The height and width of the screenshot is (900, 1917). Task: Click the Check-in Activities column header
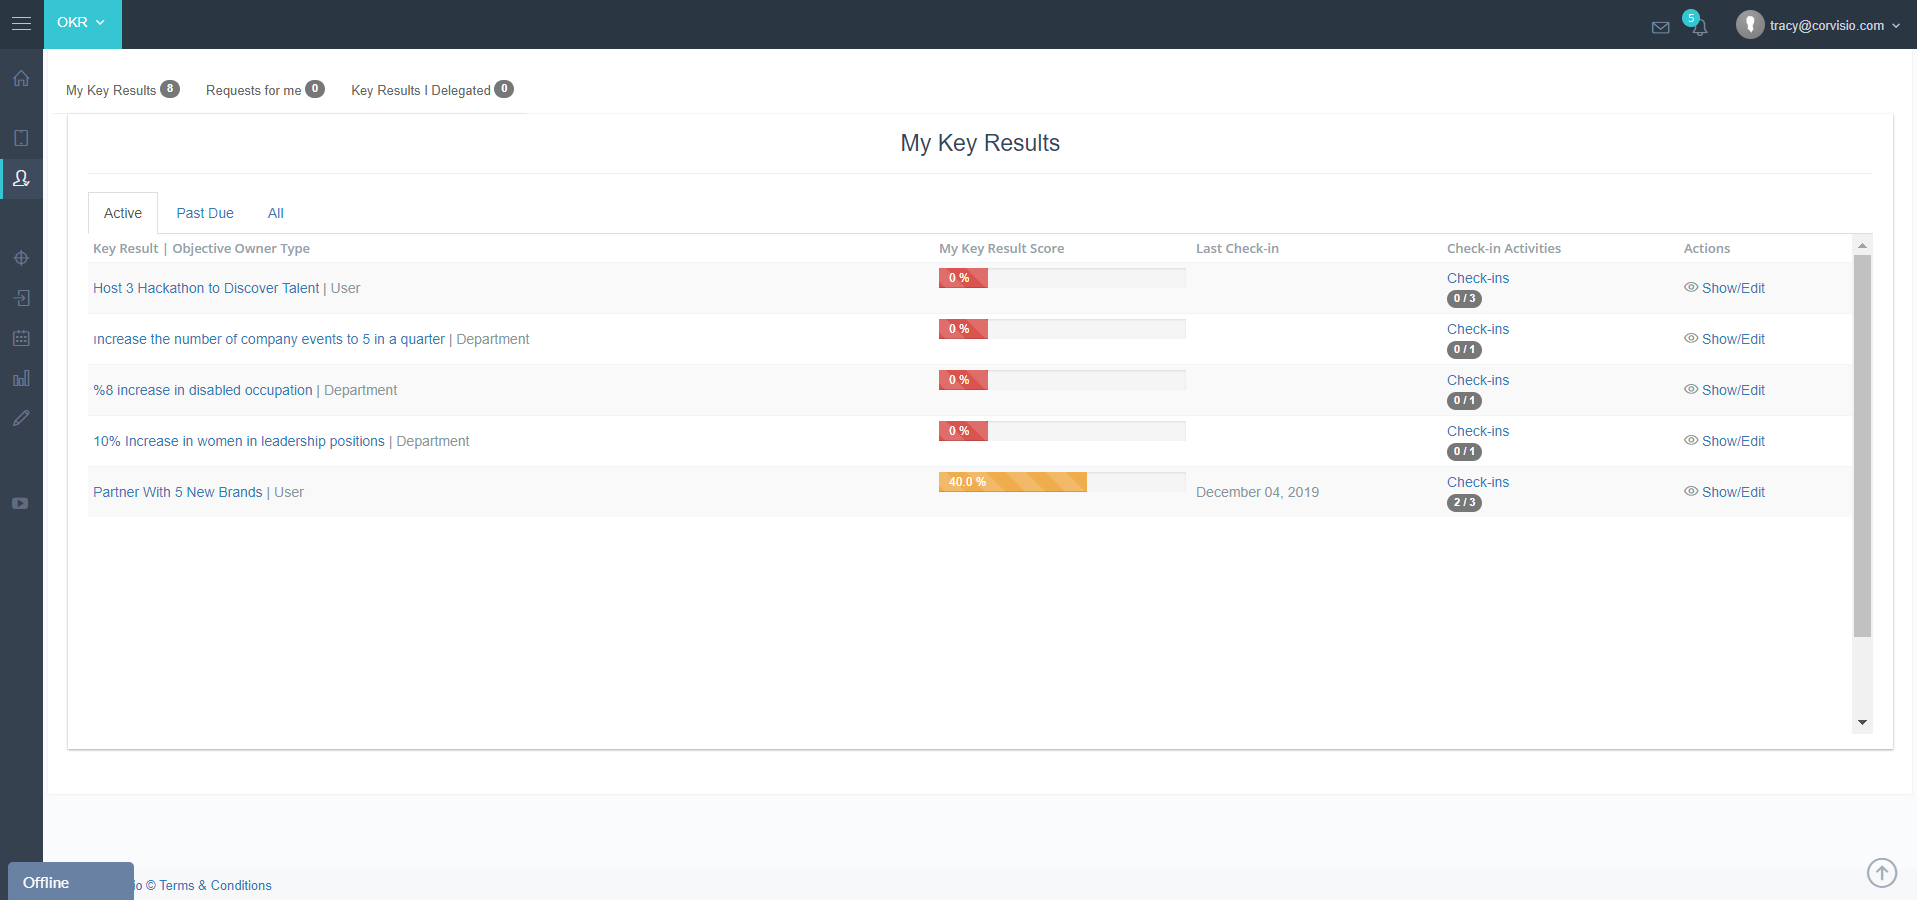click(1504, 249)
